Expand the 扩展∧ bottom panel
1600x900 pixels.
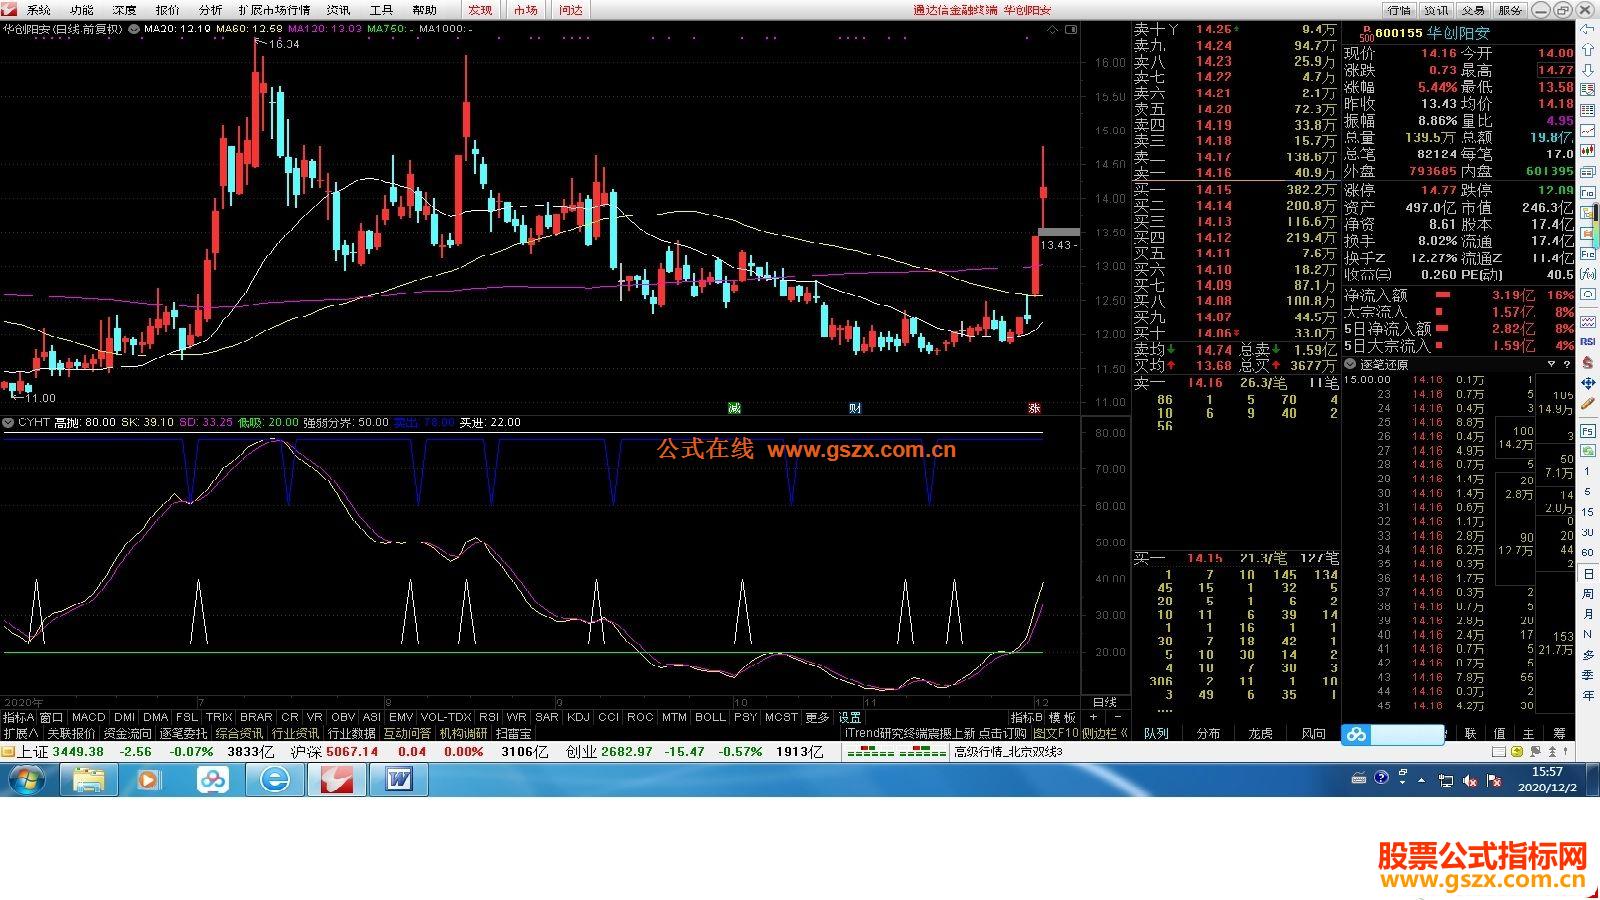pyautogui.click(x=20, y=733)
